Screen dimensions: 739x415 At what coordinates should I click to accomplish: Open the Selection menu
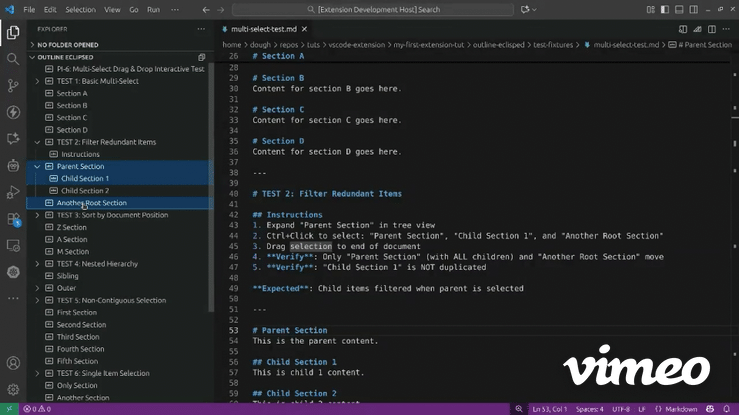(x=80, y=9)
